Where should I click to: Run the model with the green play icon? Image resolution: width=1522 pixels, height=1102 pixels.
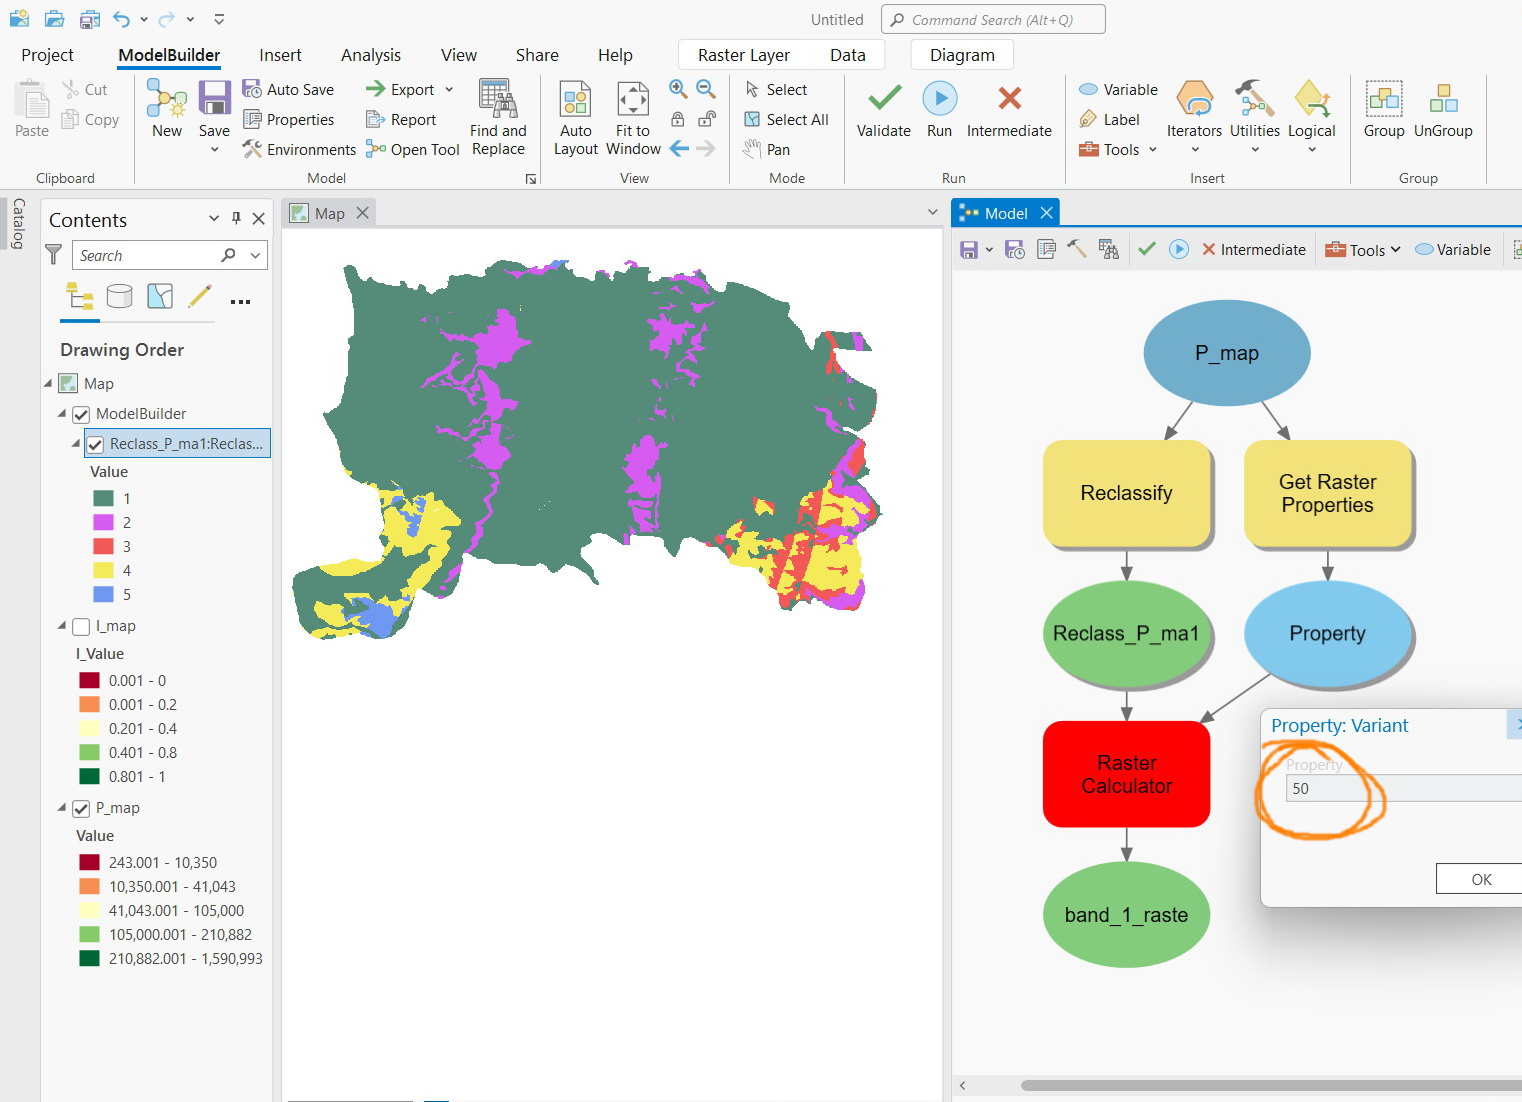point(939,99)
